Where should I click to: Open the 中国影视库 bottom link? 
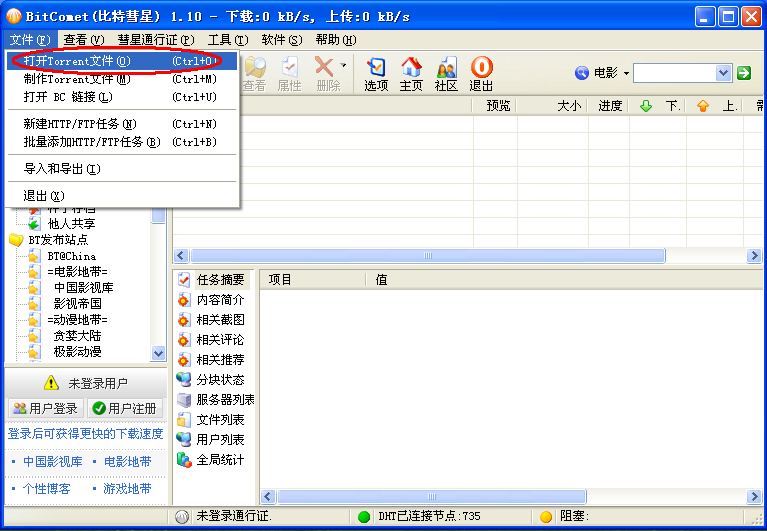click(x=53, y=462)
